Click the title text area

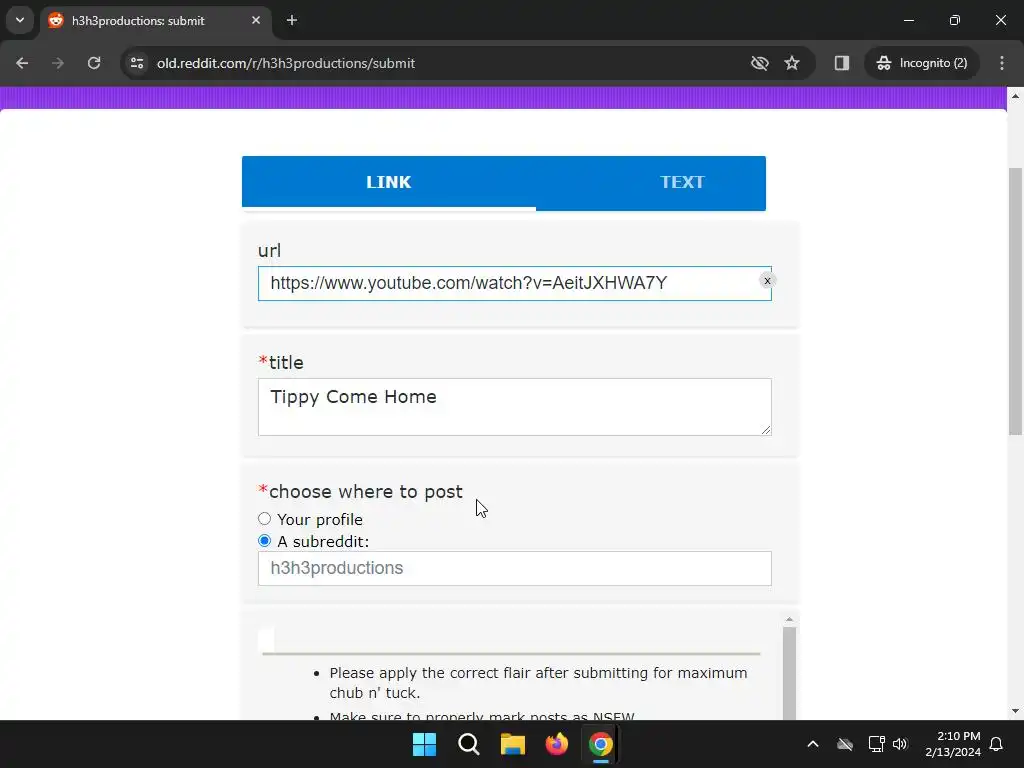515,407
